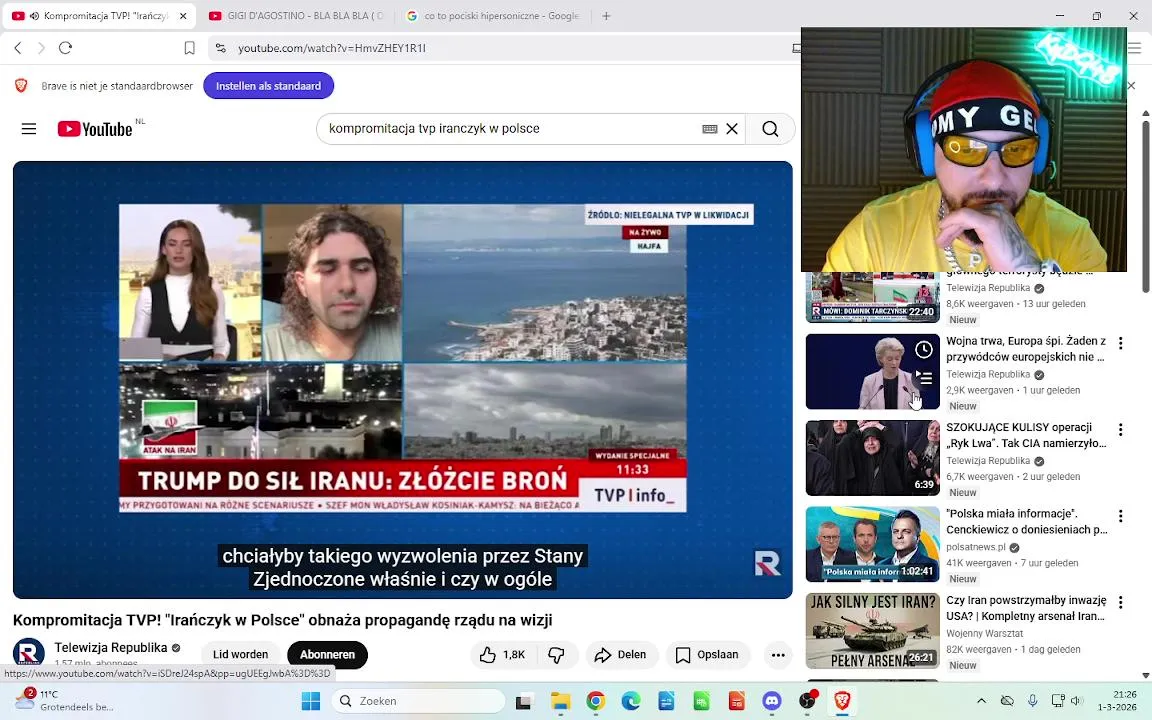Open title 'Czy Iran powstrzymałby inwazję USA?'
Viewport: 1152px width, 720px height.
tap(1026, 608)
